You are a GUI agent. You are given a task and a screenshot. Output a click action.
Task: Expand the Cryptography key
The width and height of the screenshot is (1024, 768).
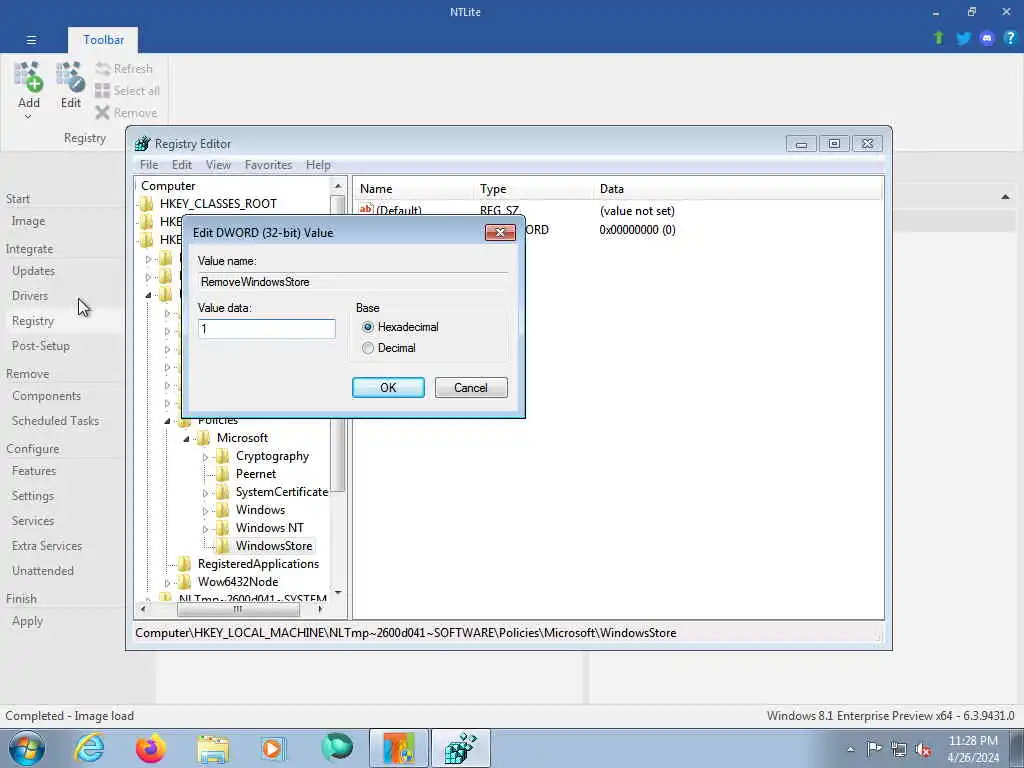click(x=205, y=457)
